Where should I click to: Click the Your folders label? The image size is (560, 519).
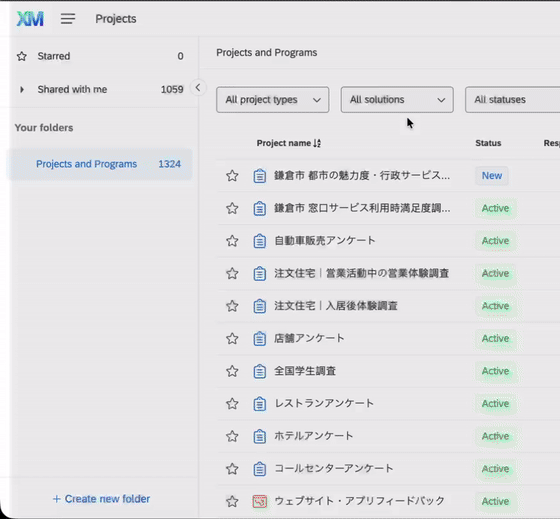(44, 128)
